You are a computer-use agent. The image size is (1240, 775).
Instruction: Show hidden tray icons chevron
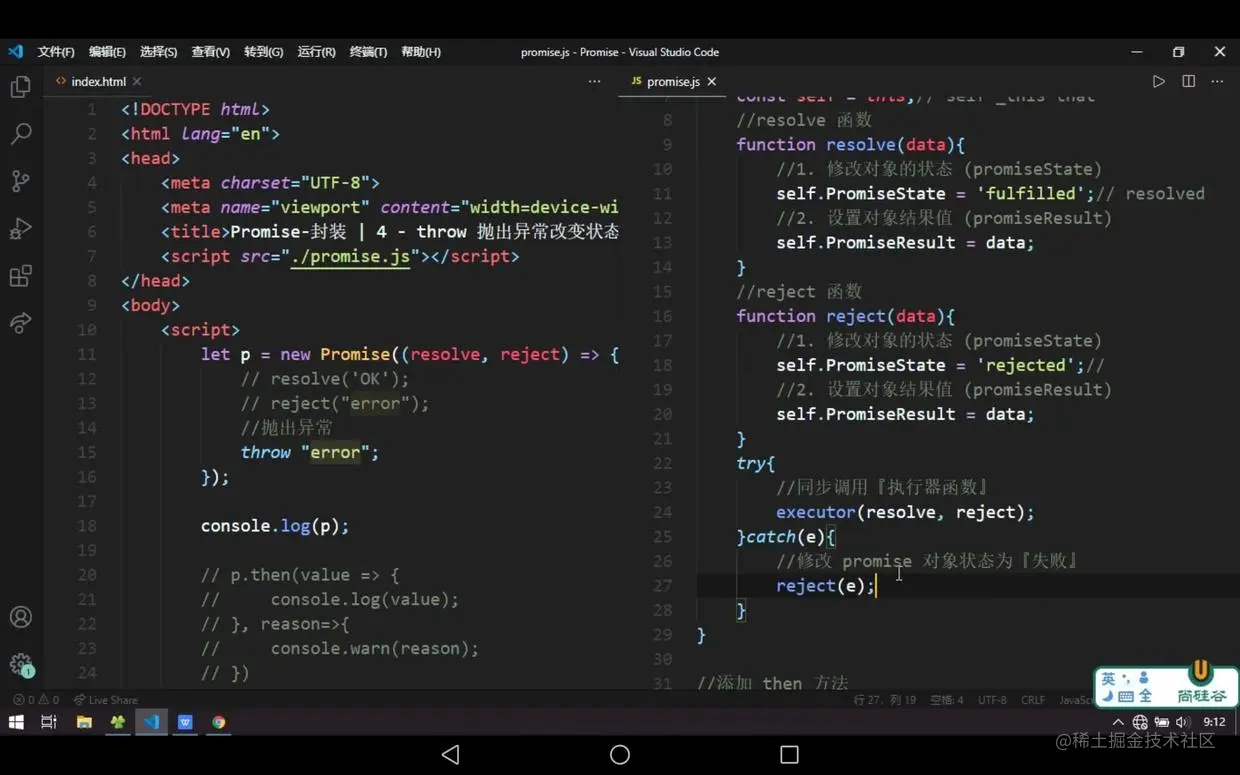click(1118, 722)
